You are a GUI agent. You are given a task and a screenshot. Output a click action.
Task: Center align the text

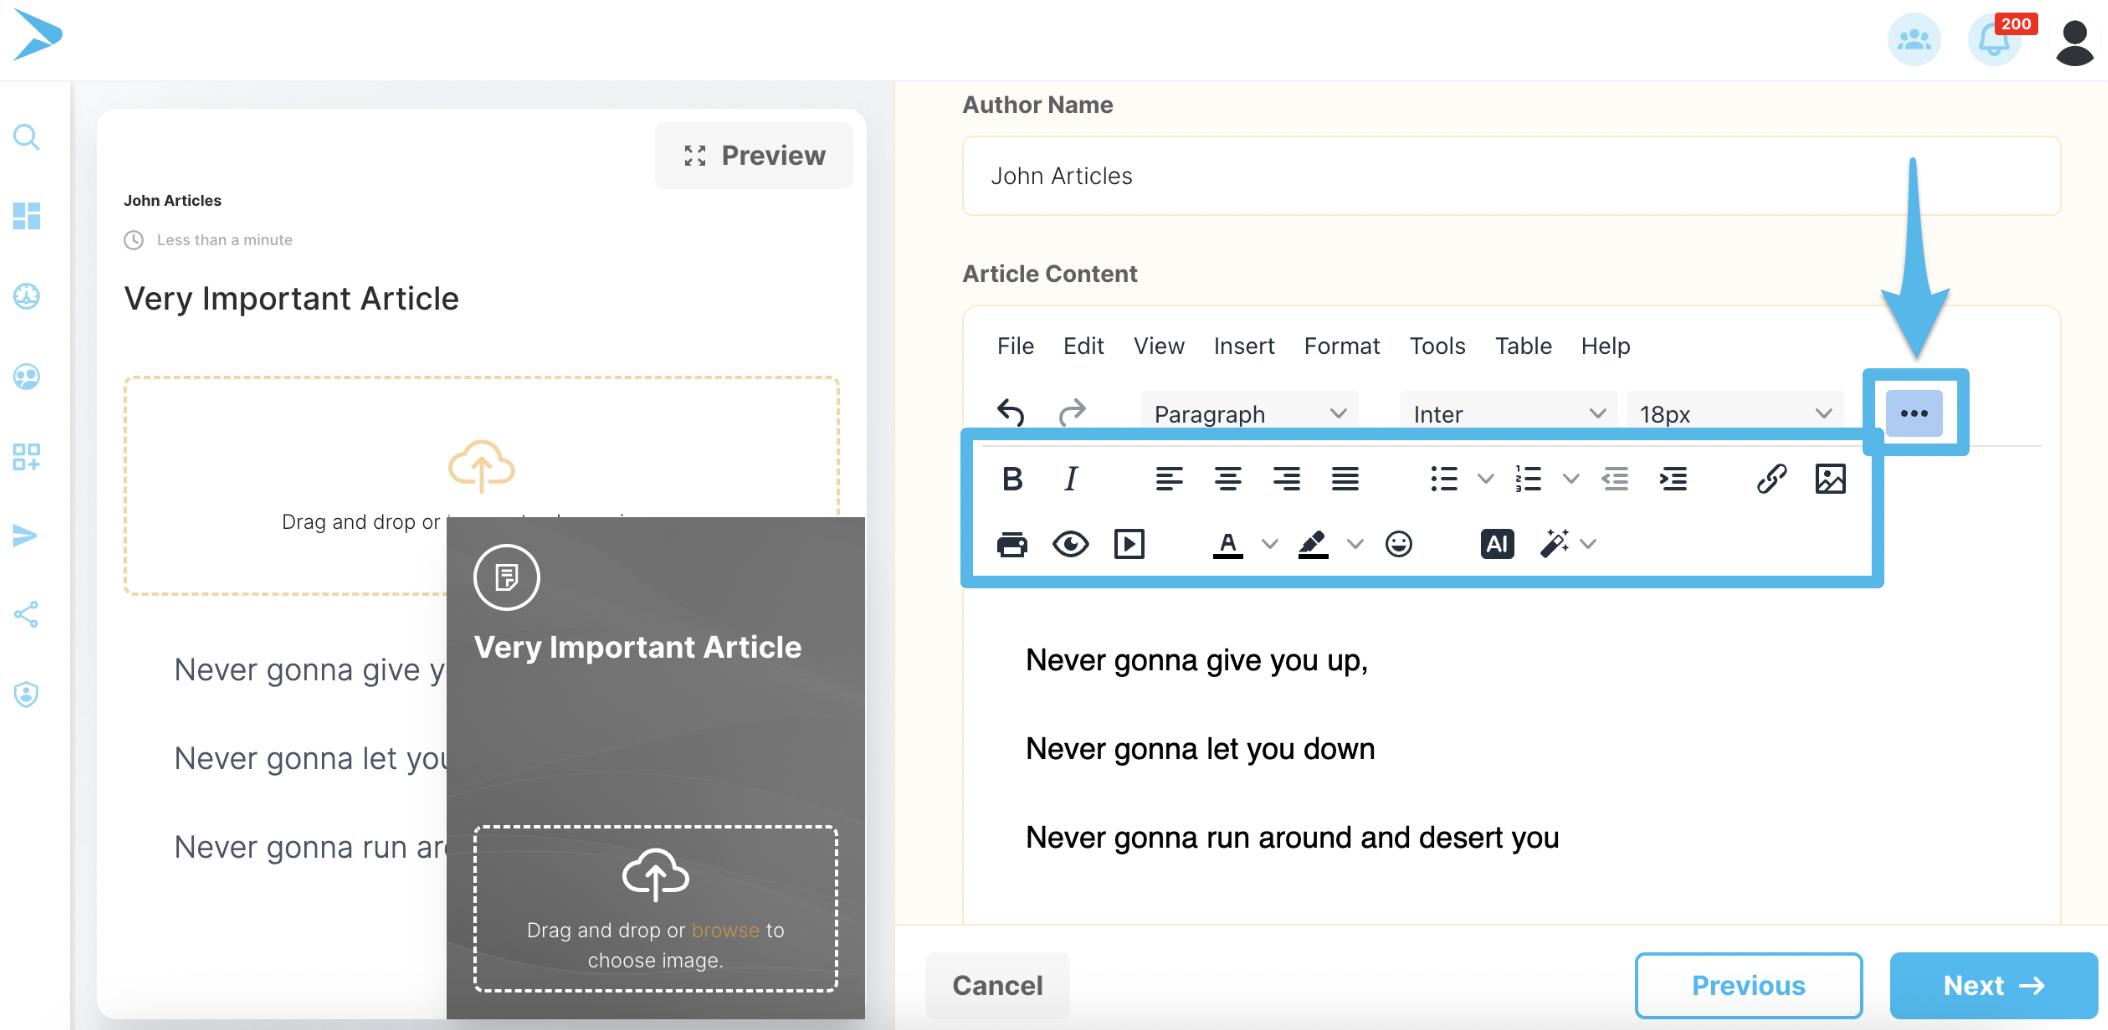pos(1228,479)
